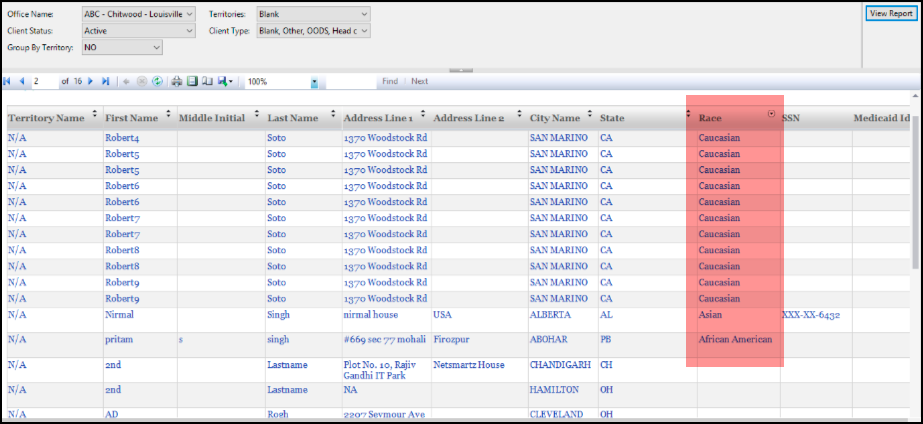Image resolution: width=923 pixels, height=424 pixels.
Task: Open the zoom percentage dropdown
Action: [x=314, y=82]
